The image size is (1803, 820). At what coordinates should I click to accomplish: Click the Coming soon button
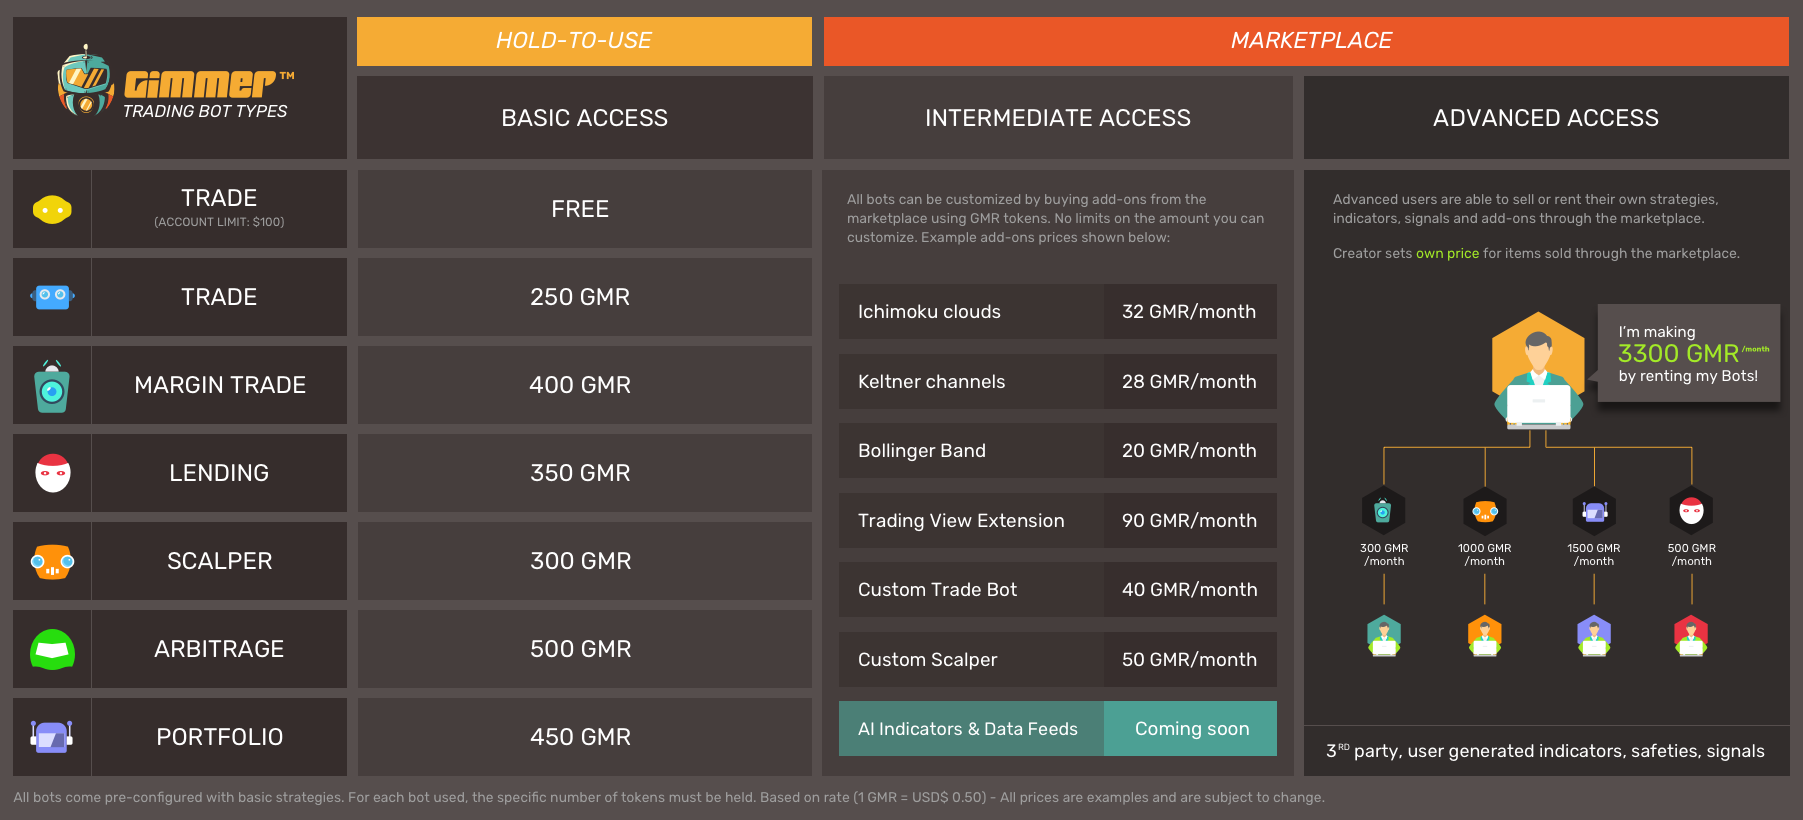pyautogui.click(x=1191, y=729)
